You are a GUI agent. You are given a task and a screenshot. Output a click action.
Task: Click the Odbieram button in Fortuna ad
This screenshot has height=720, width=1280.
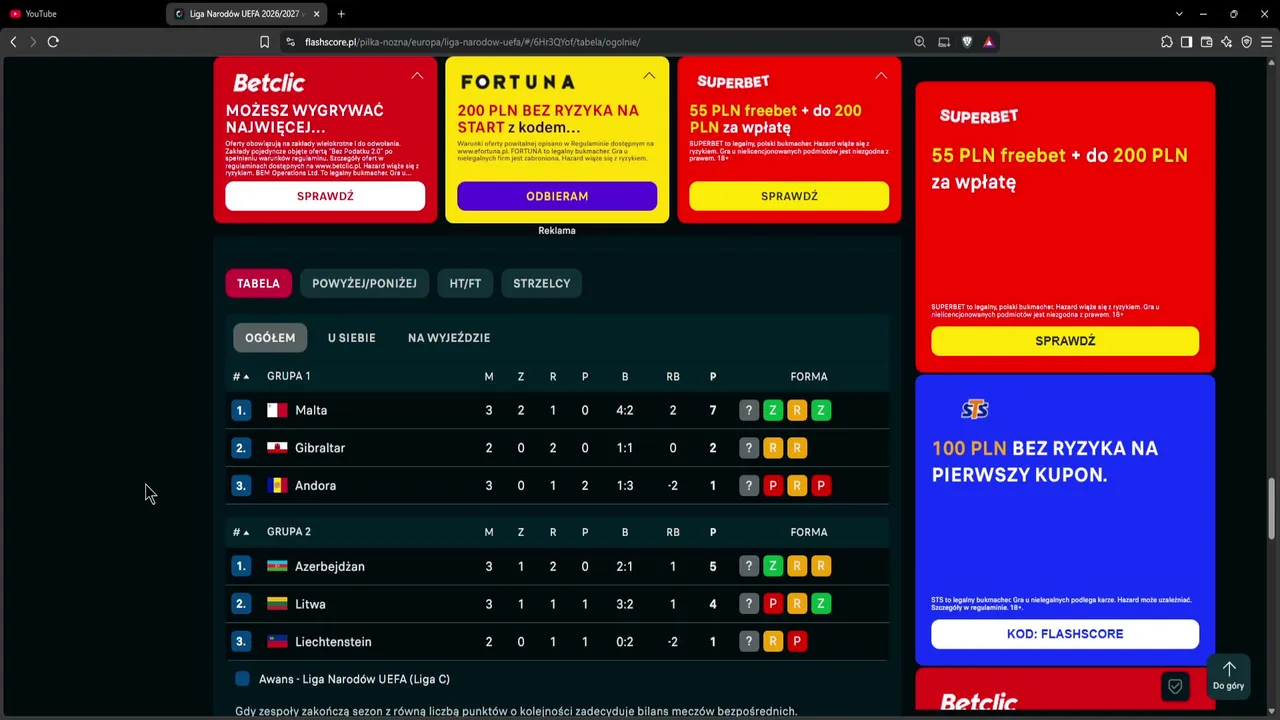click(x=557, y=196)
